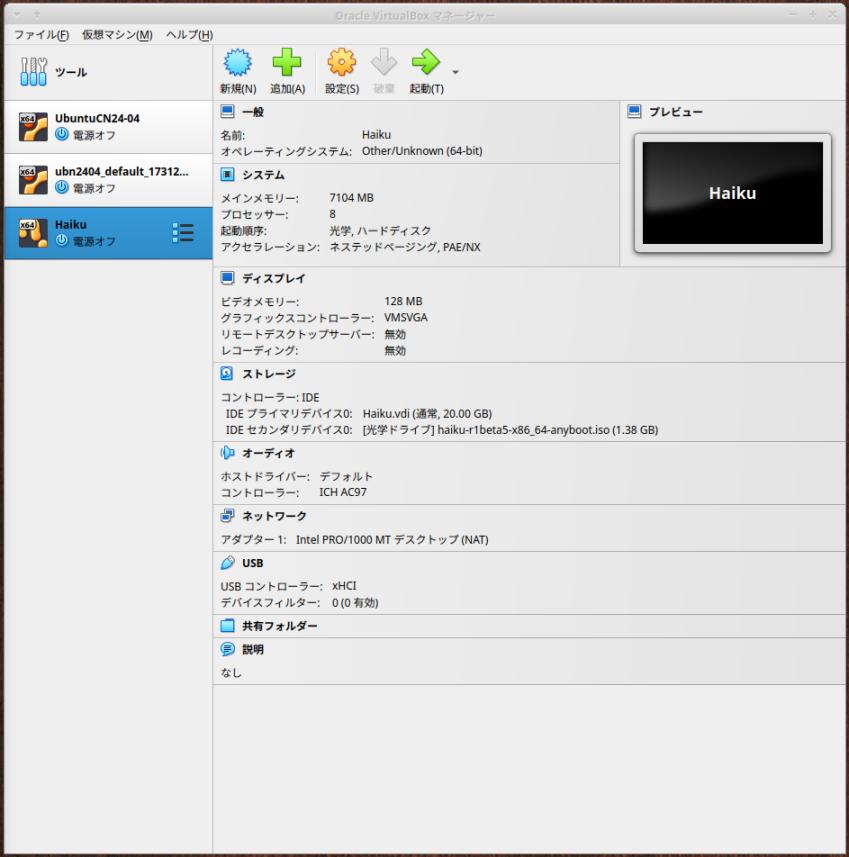
Task: Start the VM with 起動(T) arrow
Action: pos(426,62)
